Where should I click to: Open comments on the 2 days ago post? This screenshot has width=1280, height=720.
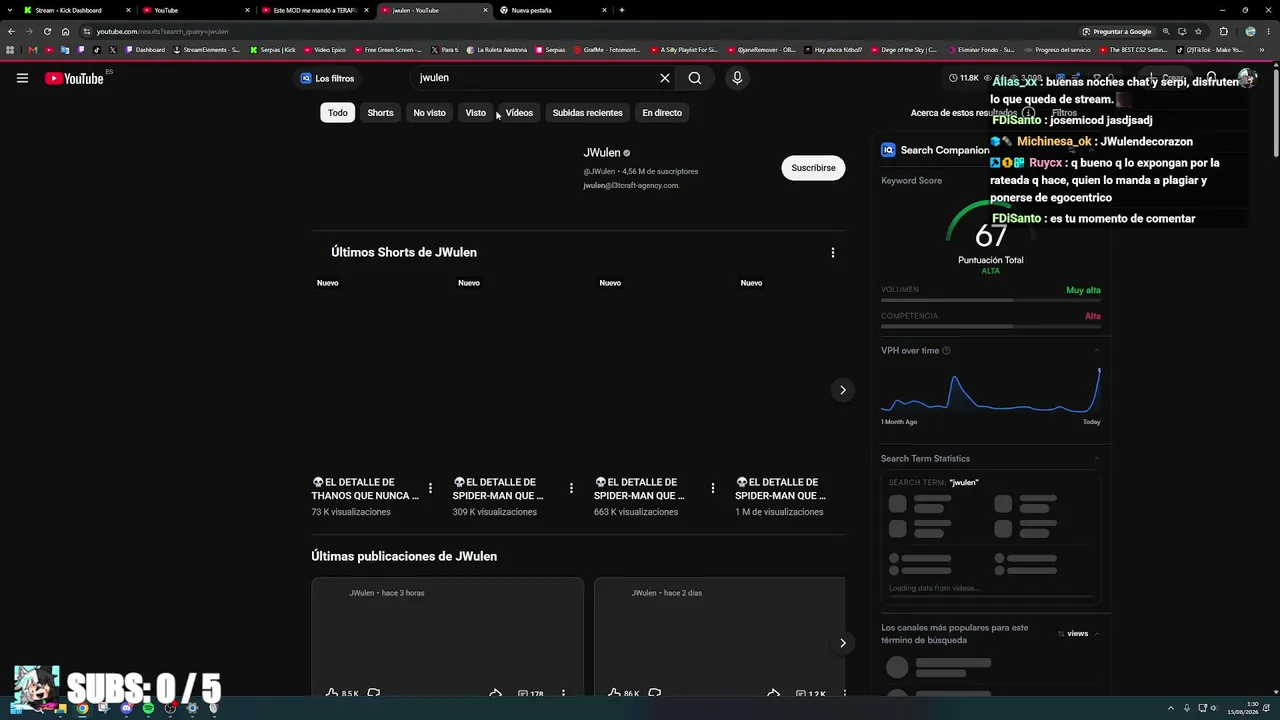tap(811, 693)
